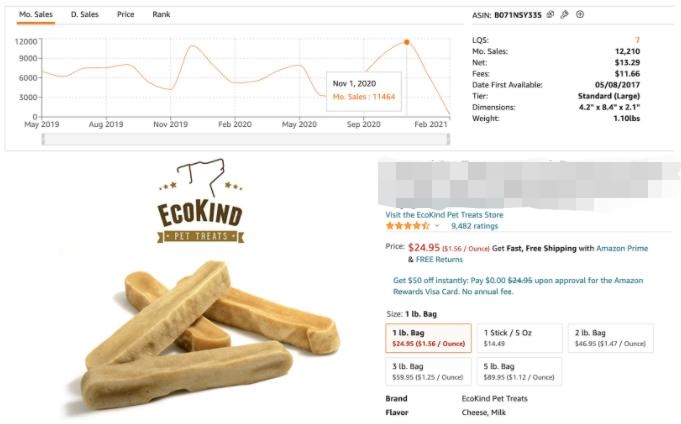The width and height of the screenshot is (681, 424).
Task: Open the 9,482 ratings link
Action: coord(474,226)
